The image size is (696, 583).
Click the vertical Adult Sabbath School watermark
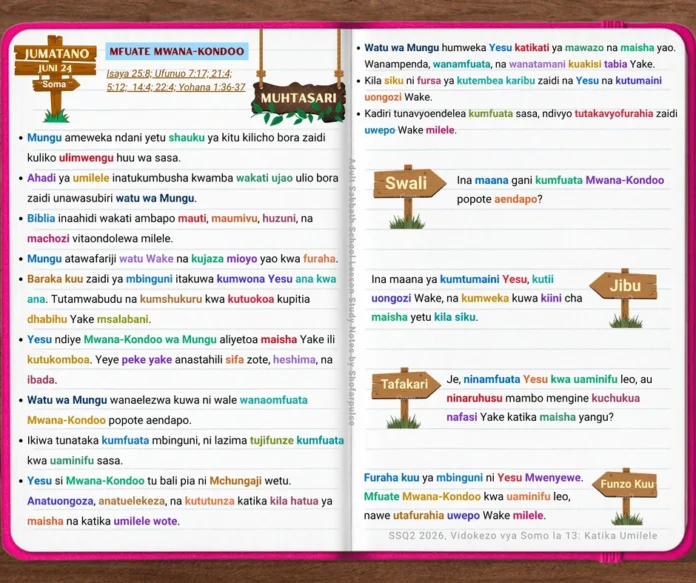352,292
